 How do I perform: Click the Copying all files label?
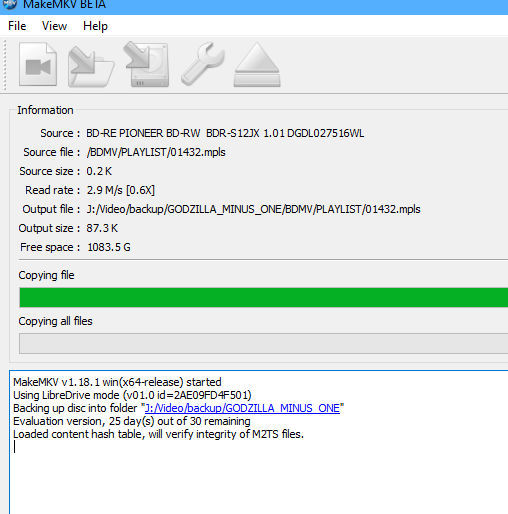coord(55,321)
